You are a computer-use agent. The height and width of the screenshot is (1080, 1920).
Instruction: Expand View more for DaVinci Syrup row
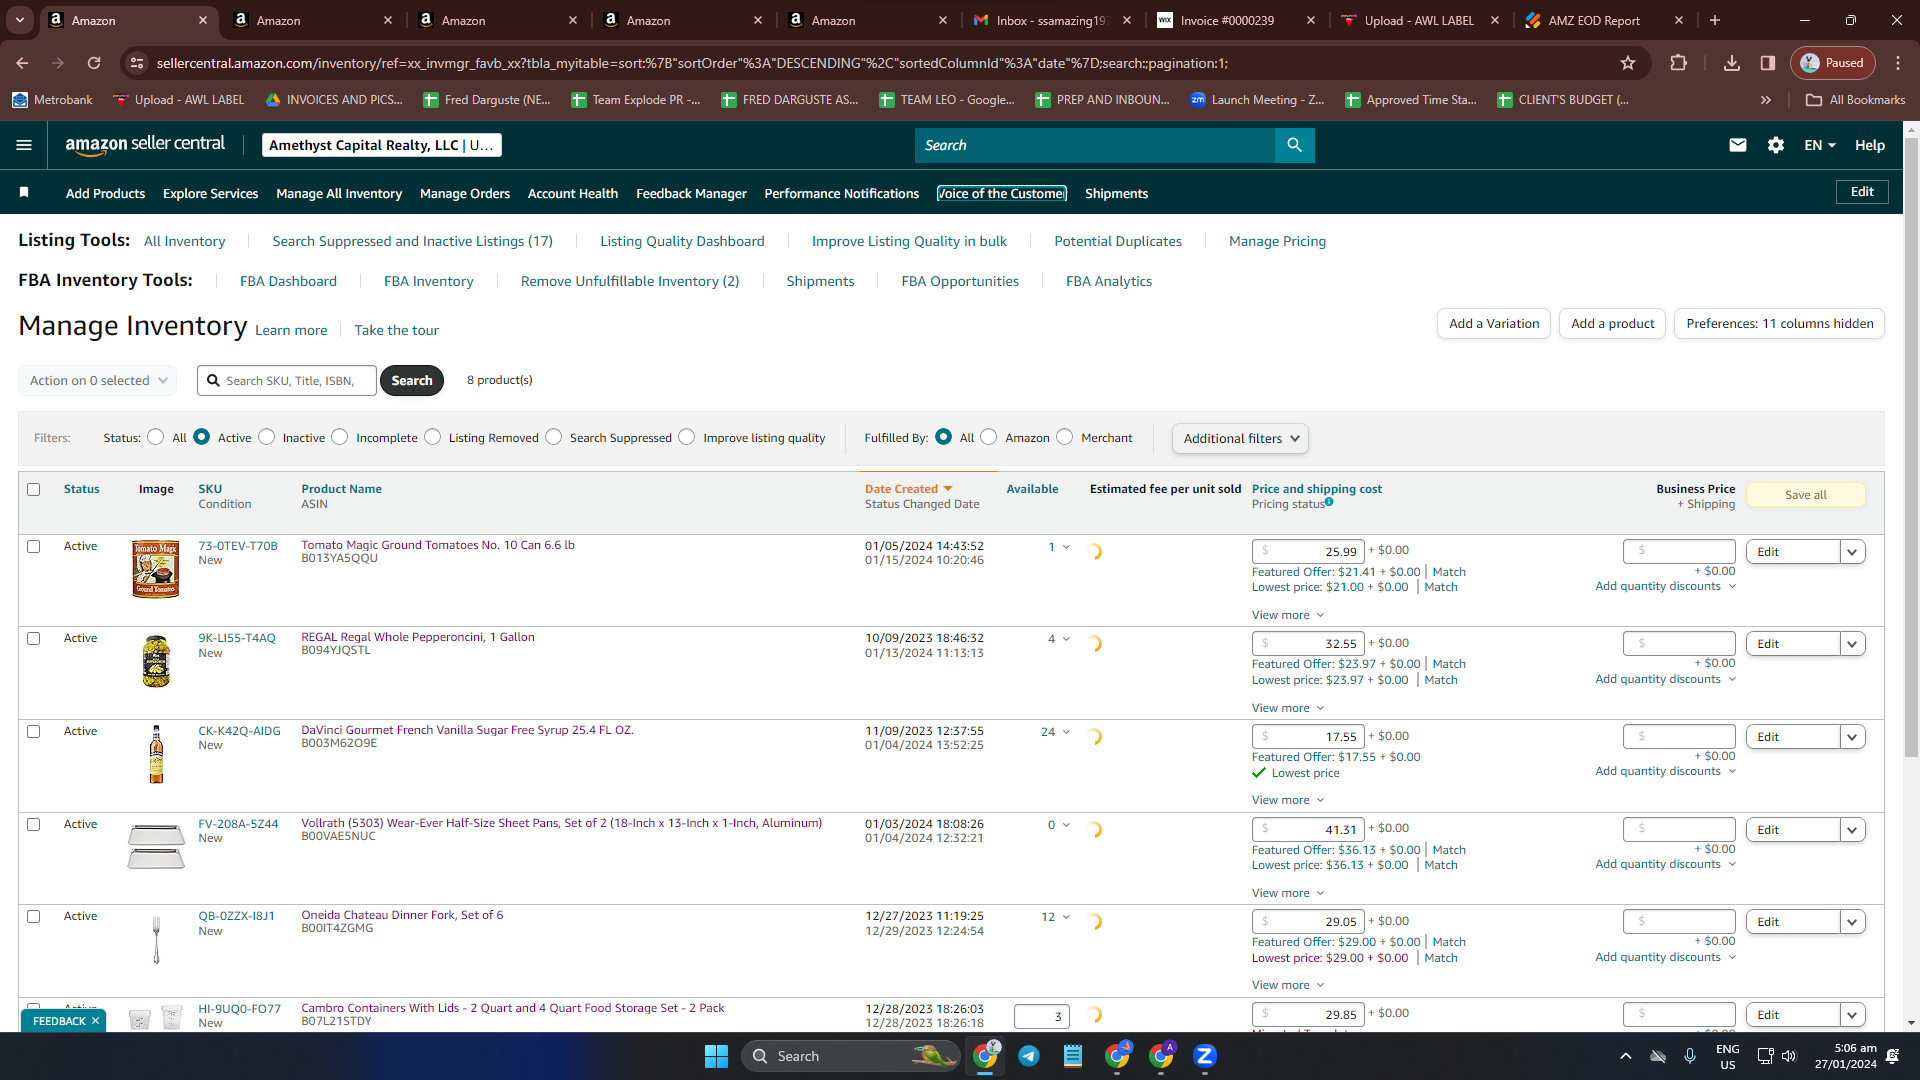pyautogui.click(x=1288, y=800)
